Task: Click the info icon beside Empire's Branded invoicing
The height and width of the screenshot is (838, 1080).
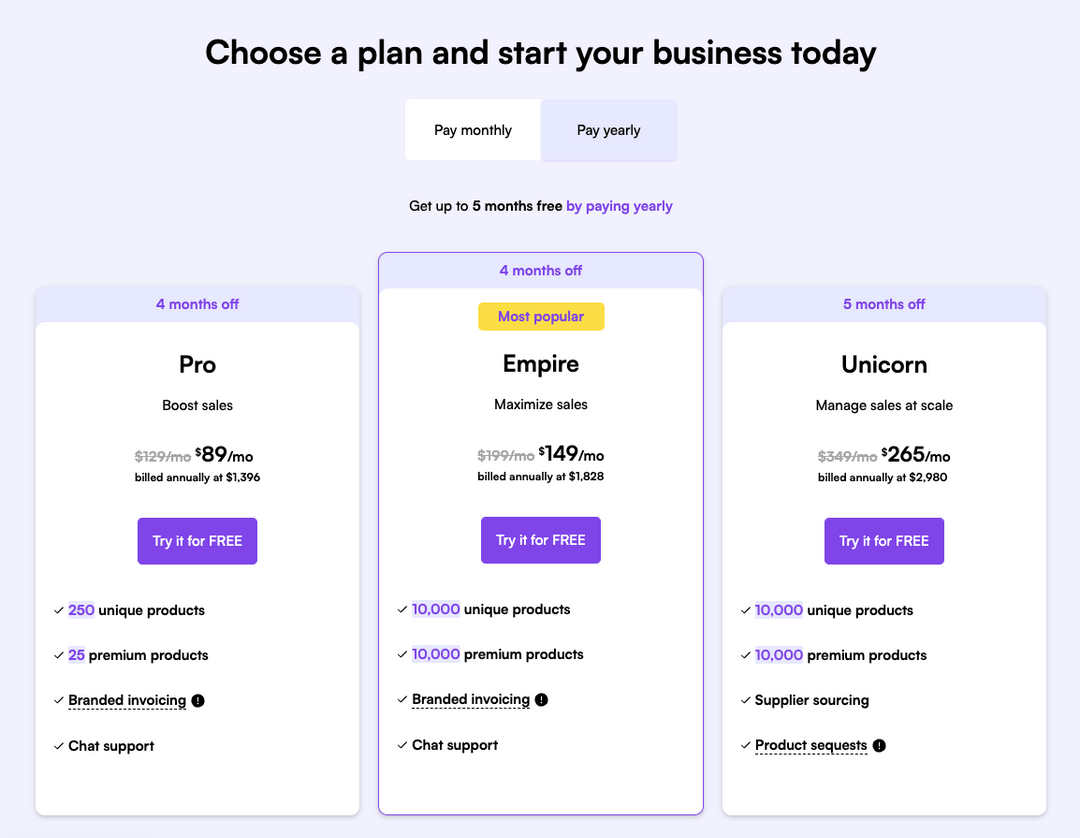Action: click(x=541, y=699)
